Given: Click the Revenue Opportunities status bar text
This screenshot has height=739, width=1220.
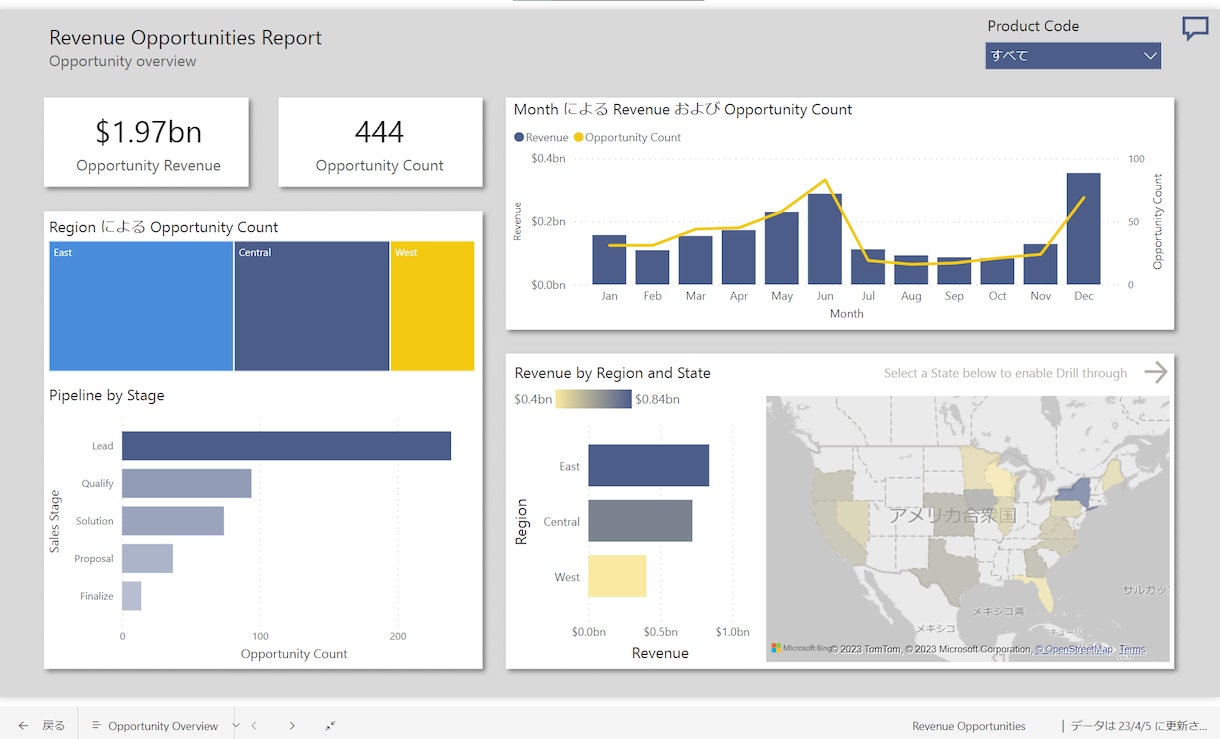Looking at the screenshot, I should (x=969, y=726).
